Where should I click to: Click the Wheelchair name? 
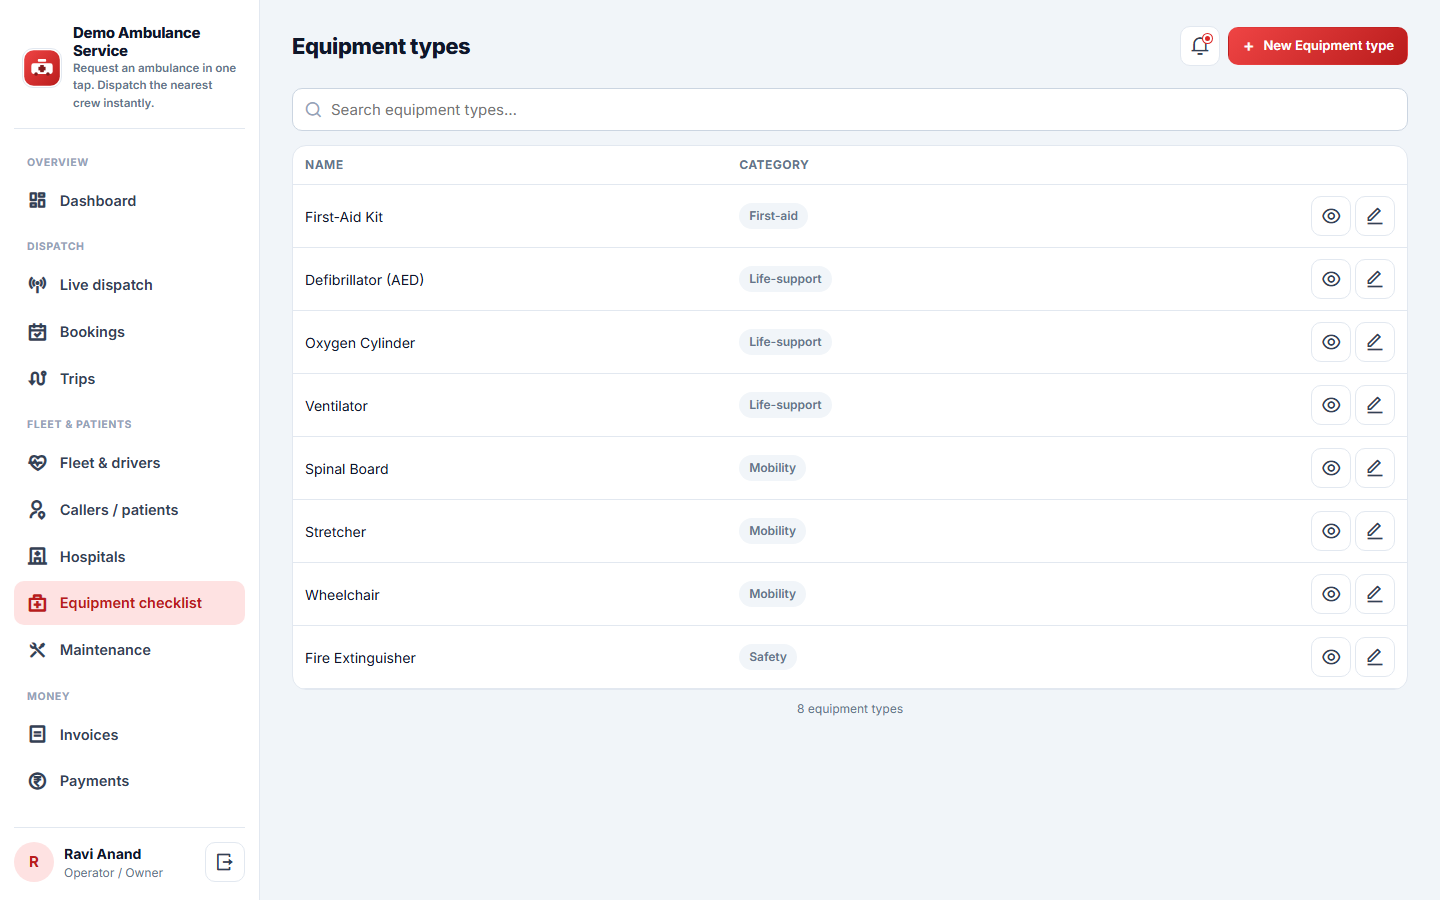342,595
